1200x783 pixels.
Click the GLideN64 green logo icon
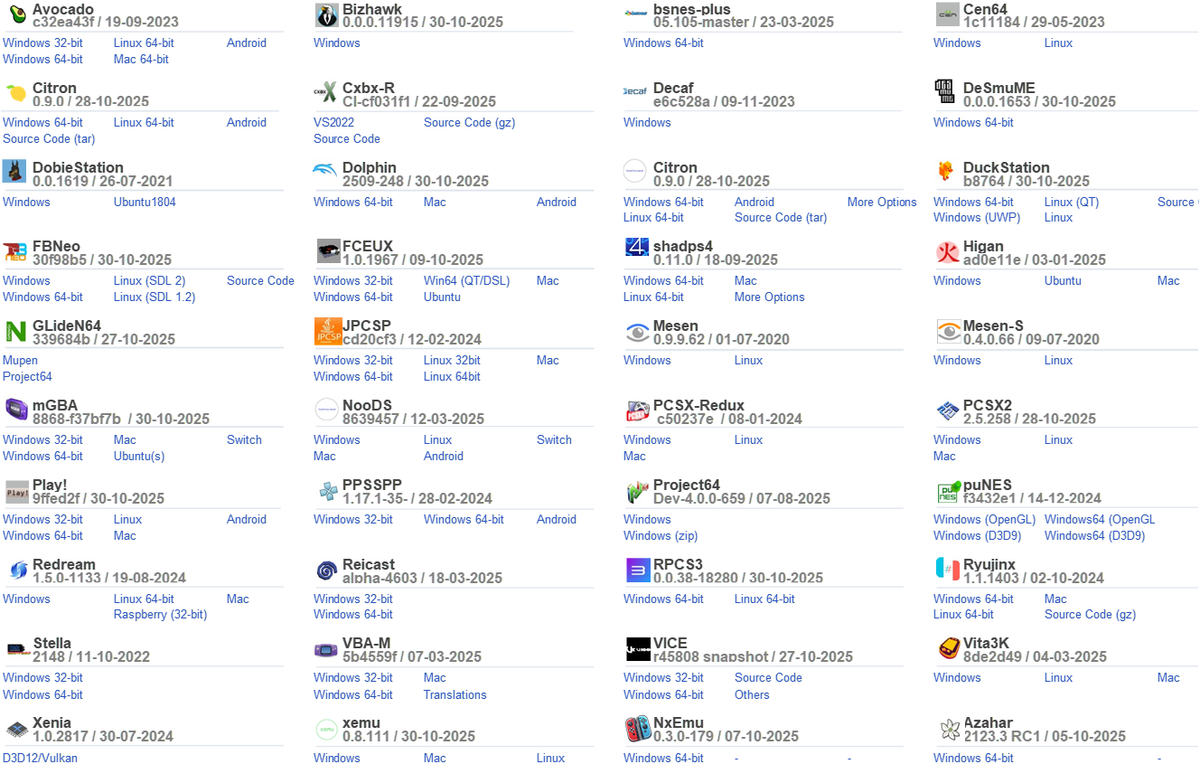pyautogui.click(x=14, y=331)
